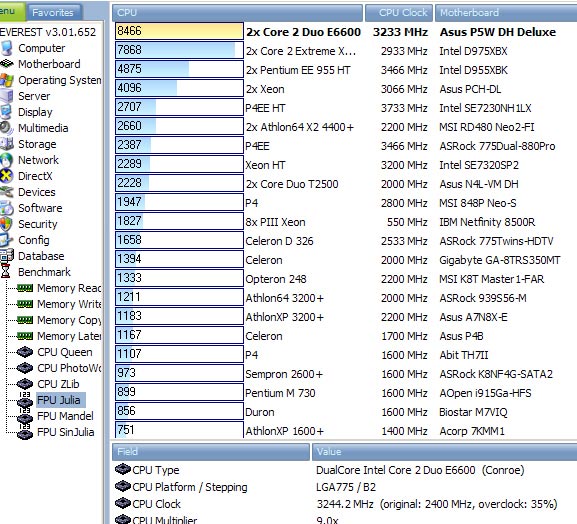This screenshot has height=524, width=577.
Task: Switch to the Menu tab
Action: 12,11
